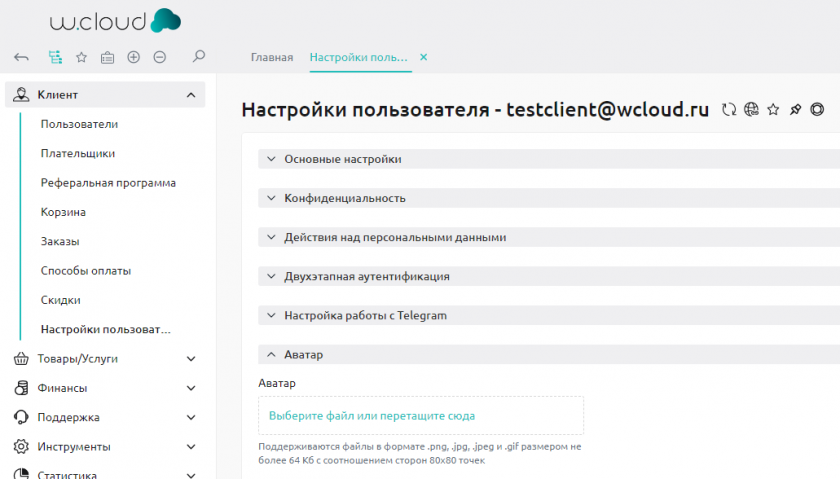Collapse all menu items with minus icon

pyautogui.click(x=160, y=57)
